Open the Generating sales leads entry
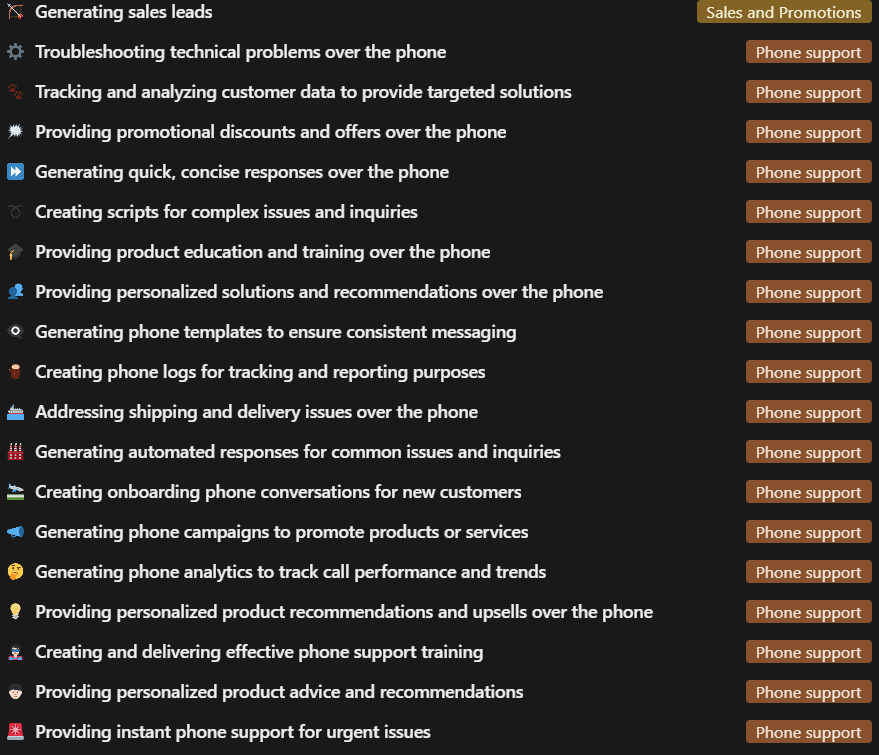The width and height of the screenshot is (879, 755). click(123, 12)
